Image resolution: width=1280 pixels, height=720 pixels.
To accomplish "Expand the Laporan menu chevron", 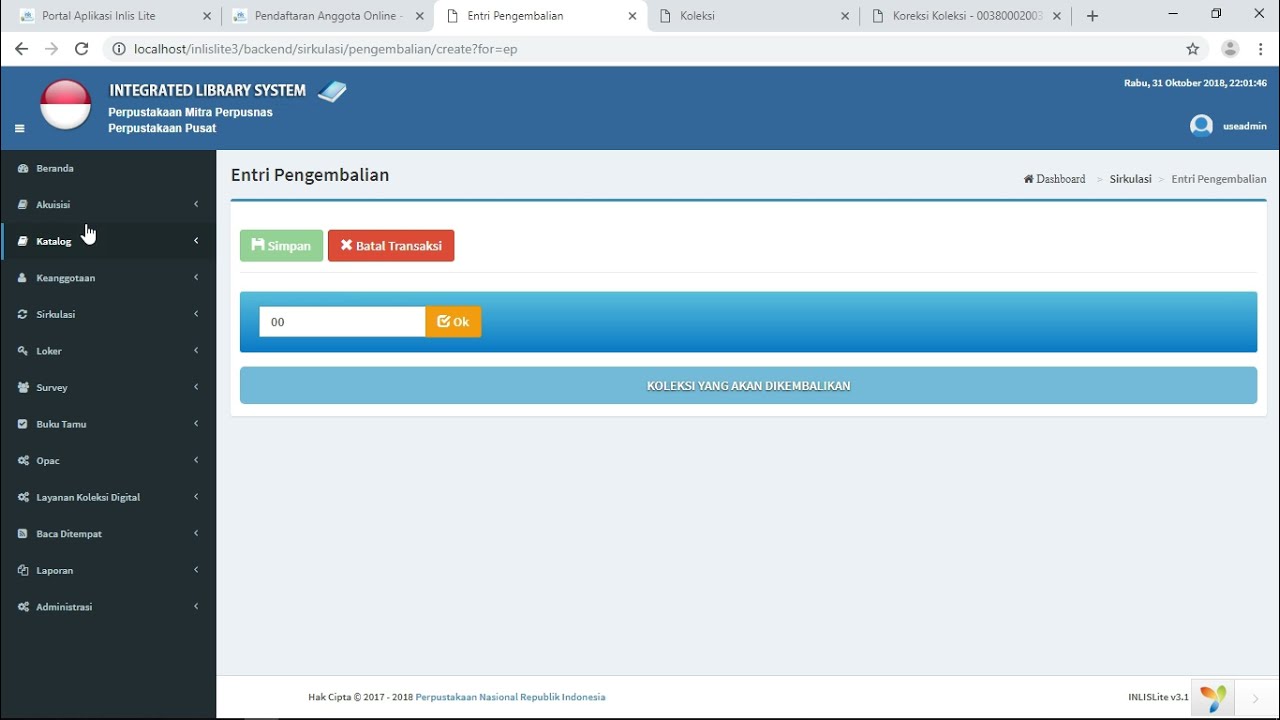I will tap(196, 570).
